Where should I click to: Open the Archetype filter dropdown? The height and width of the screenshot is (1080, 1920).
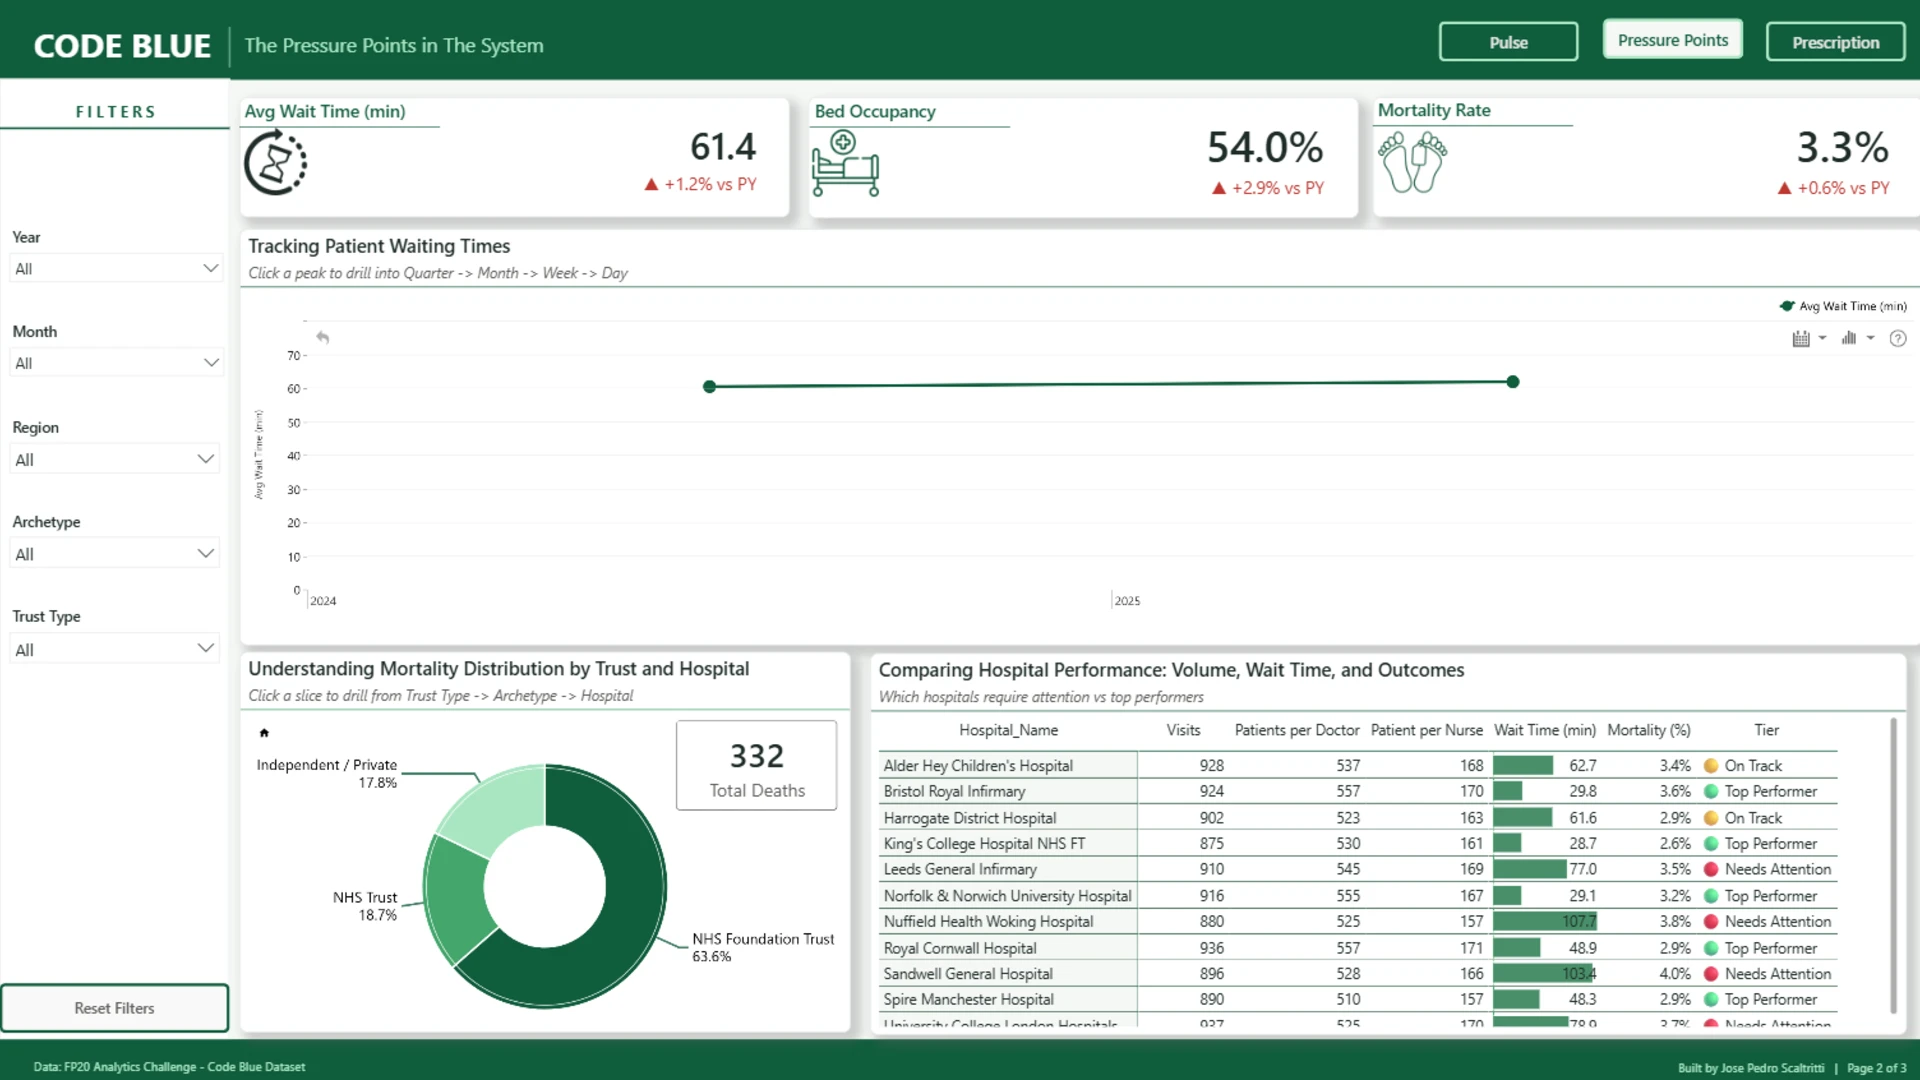pos(116,554)
